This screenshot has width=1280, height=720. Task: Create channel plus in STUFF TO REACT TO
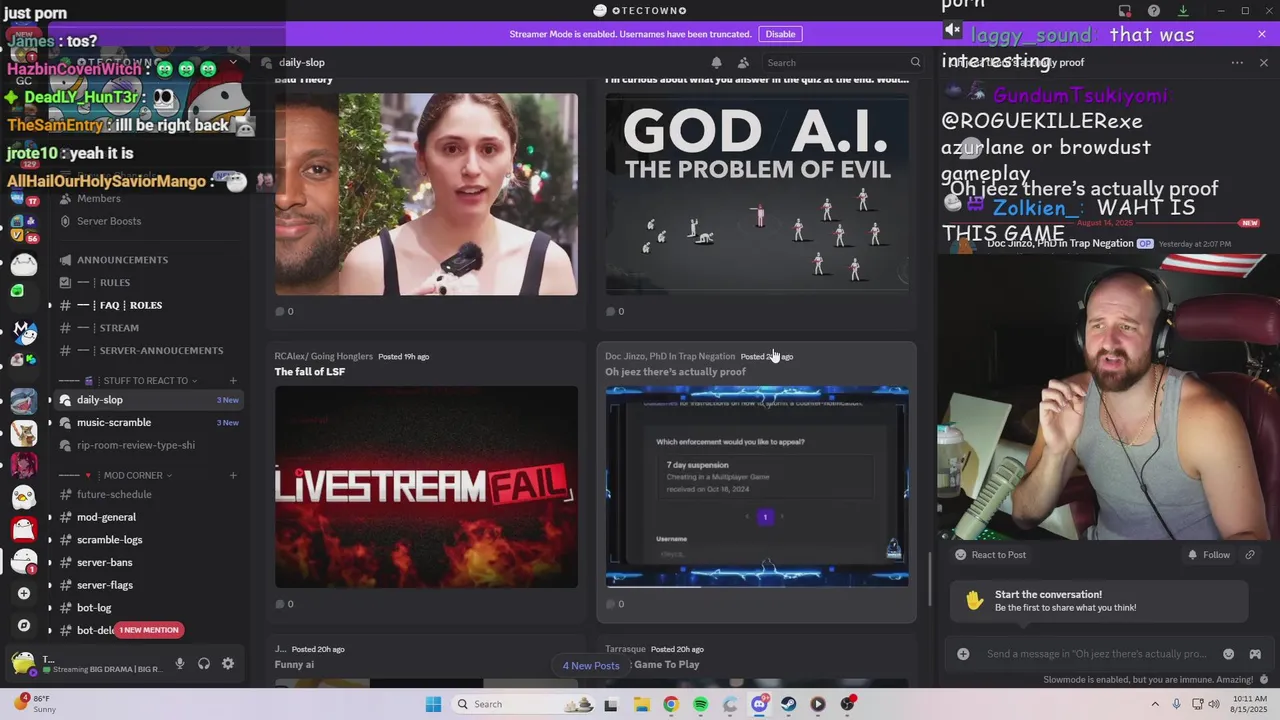pyautogui.click(x=233, y=380)
